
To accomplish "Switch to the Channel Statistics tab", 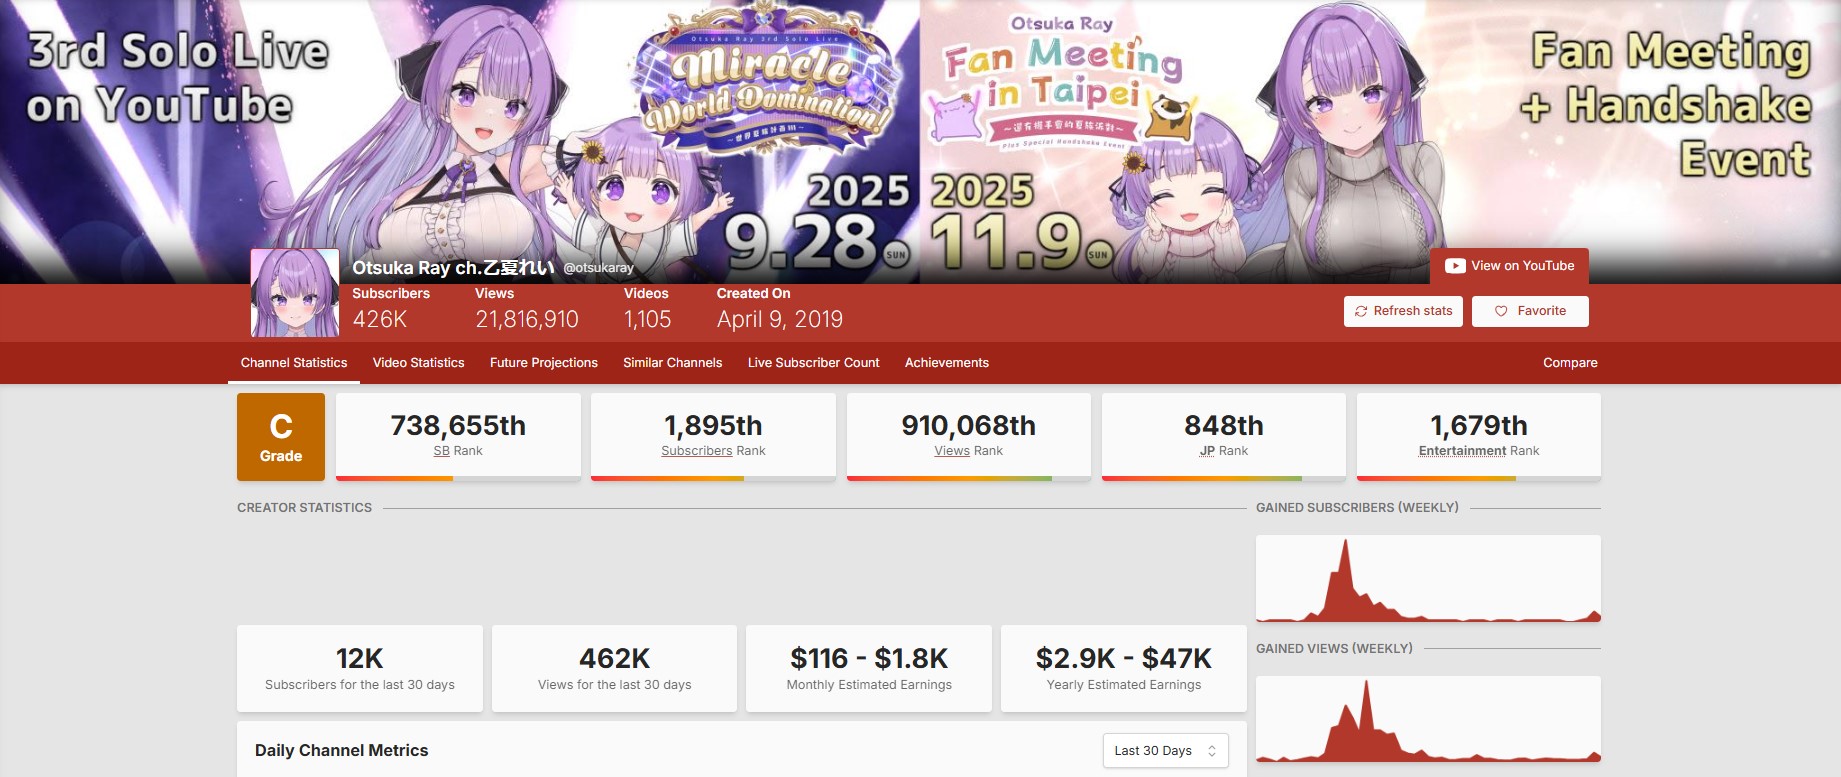I will (x=294, y=363).
